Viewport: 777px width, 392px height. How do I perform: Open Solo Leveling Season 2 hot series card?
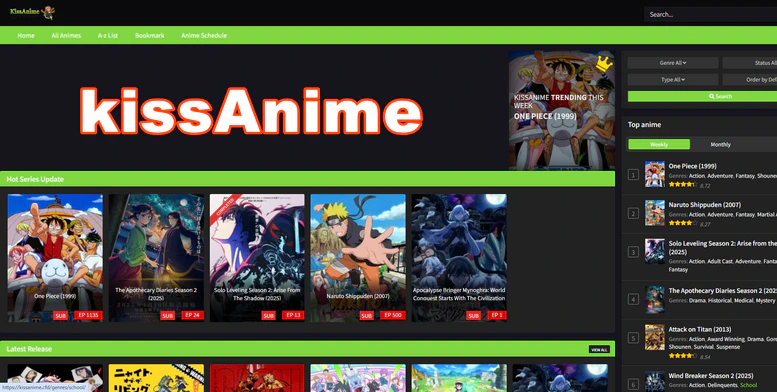point(257,258)
